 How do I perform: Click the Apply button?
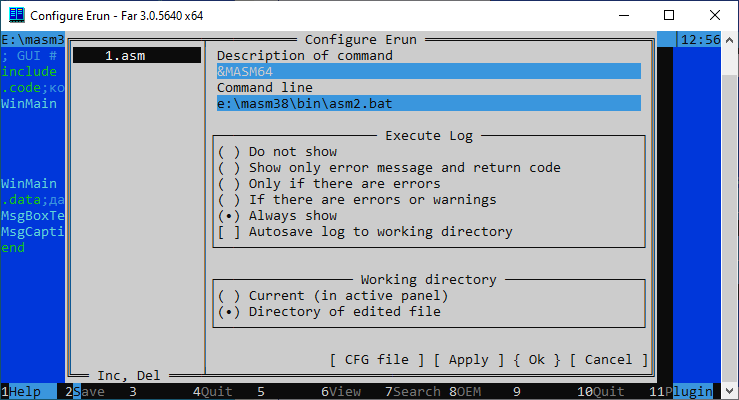click(x=469, y=360)
